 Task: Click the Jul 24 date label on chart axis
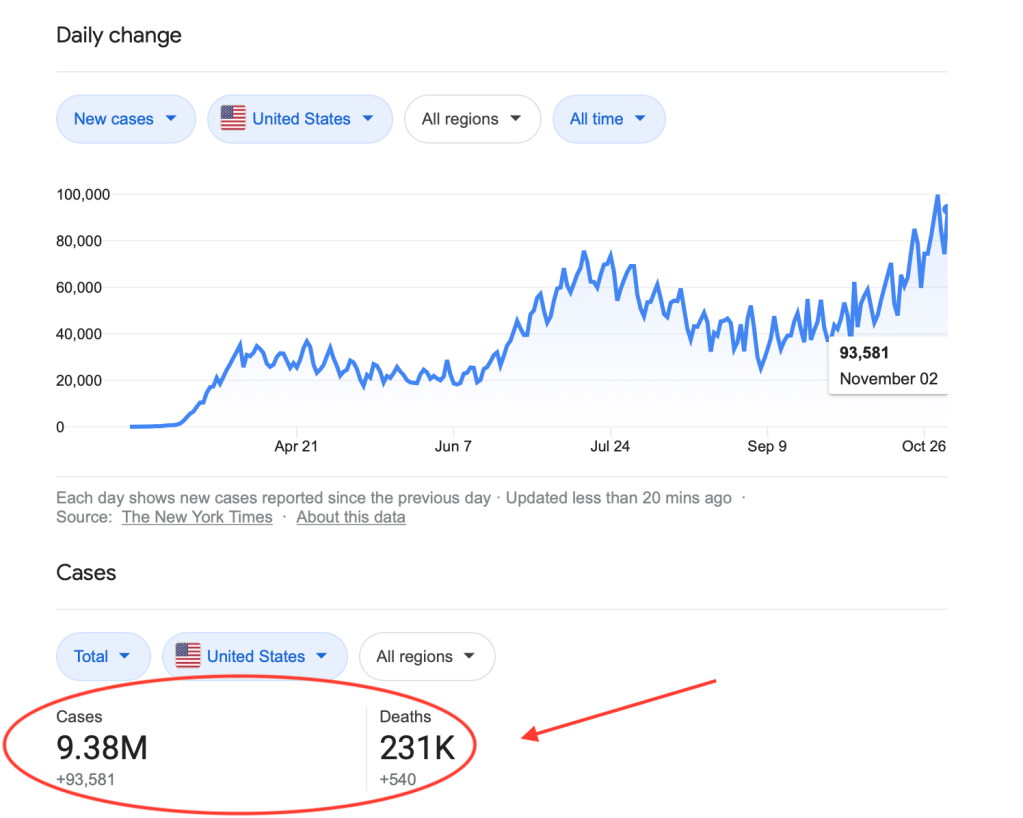point(610,446)
